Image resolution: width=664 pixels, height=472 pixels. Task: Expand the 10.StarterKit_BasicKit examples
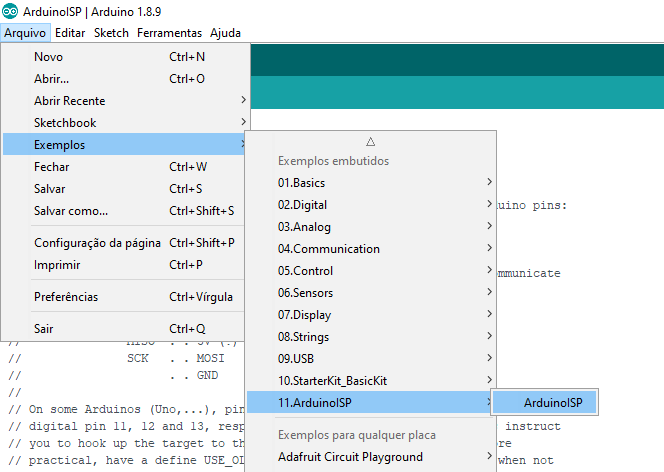pyautogui.click(x=371, y=381)
